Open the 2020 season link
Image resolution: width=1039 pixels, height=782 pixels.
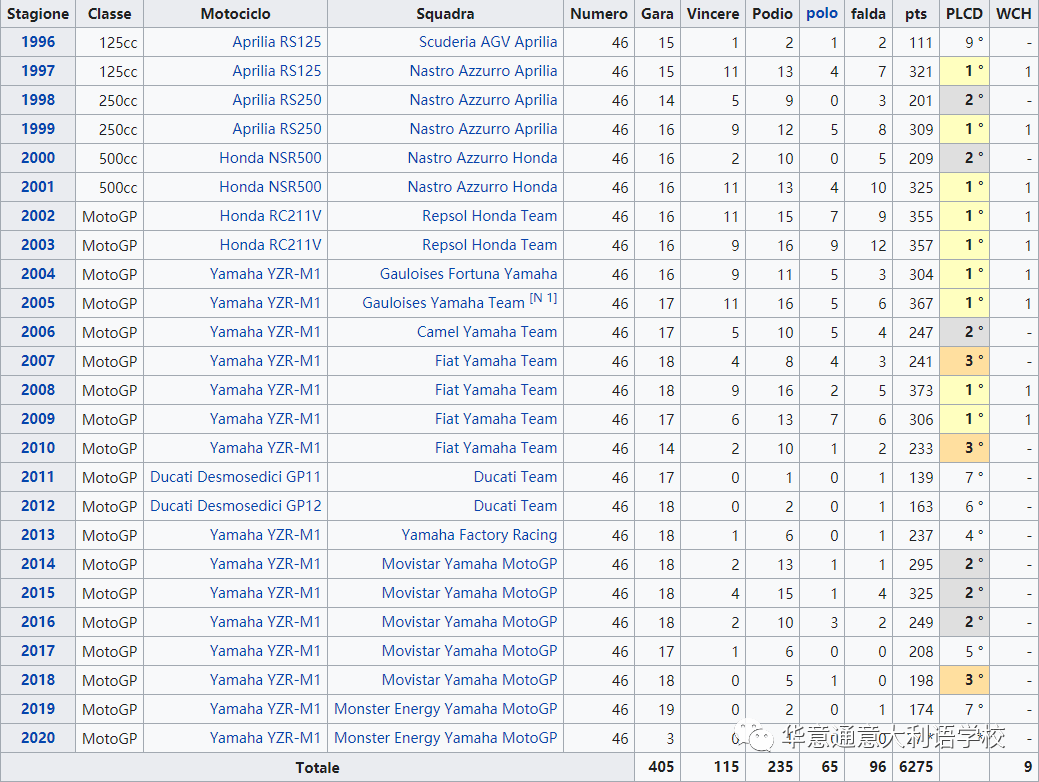point(38,738)
